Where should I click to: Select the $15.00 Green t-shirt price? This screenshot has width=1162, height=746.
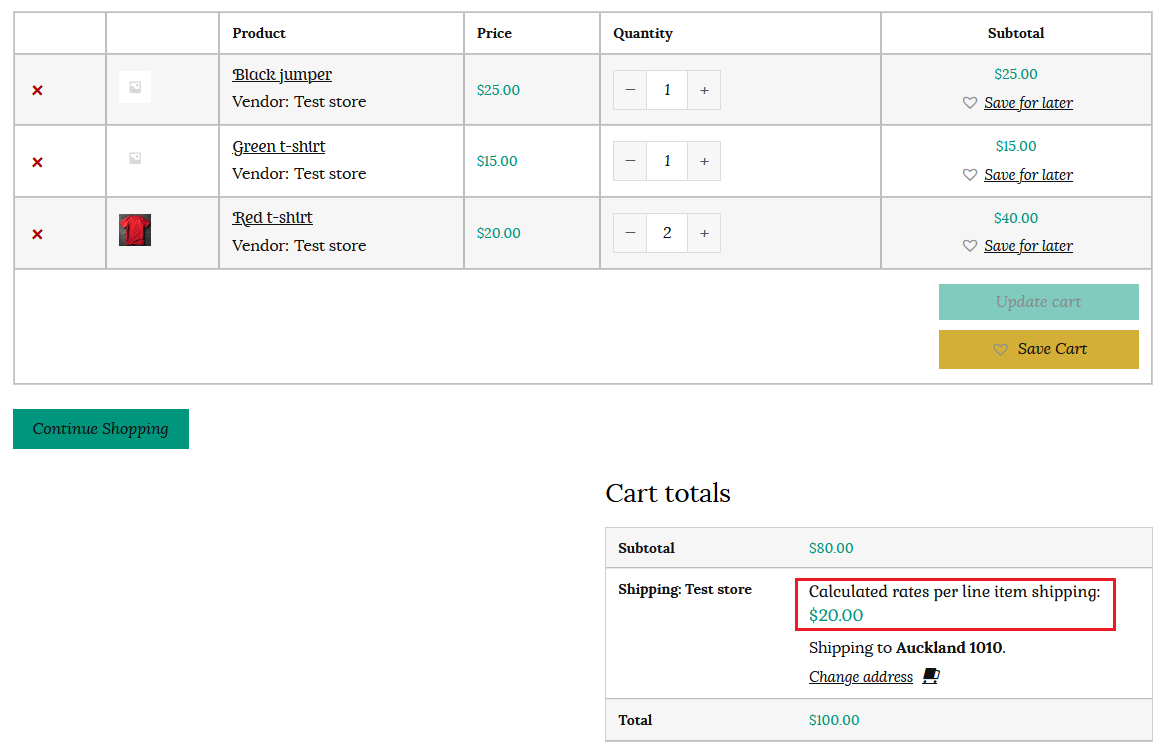497,161
